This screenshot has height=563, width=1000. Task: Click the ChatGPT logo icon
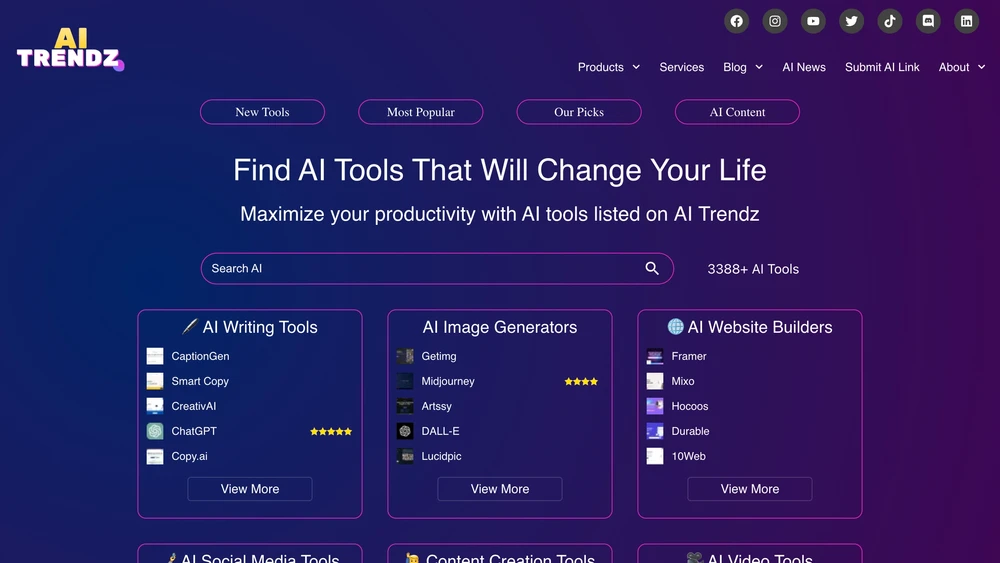point(155,431)
